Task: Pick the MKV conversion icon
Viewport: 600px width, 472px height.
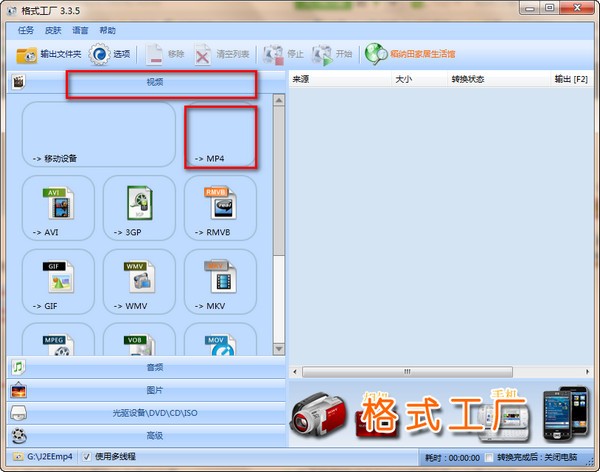Action: pos(220,277)
